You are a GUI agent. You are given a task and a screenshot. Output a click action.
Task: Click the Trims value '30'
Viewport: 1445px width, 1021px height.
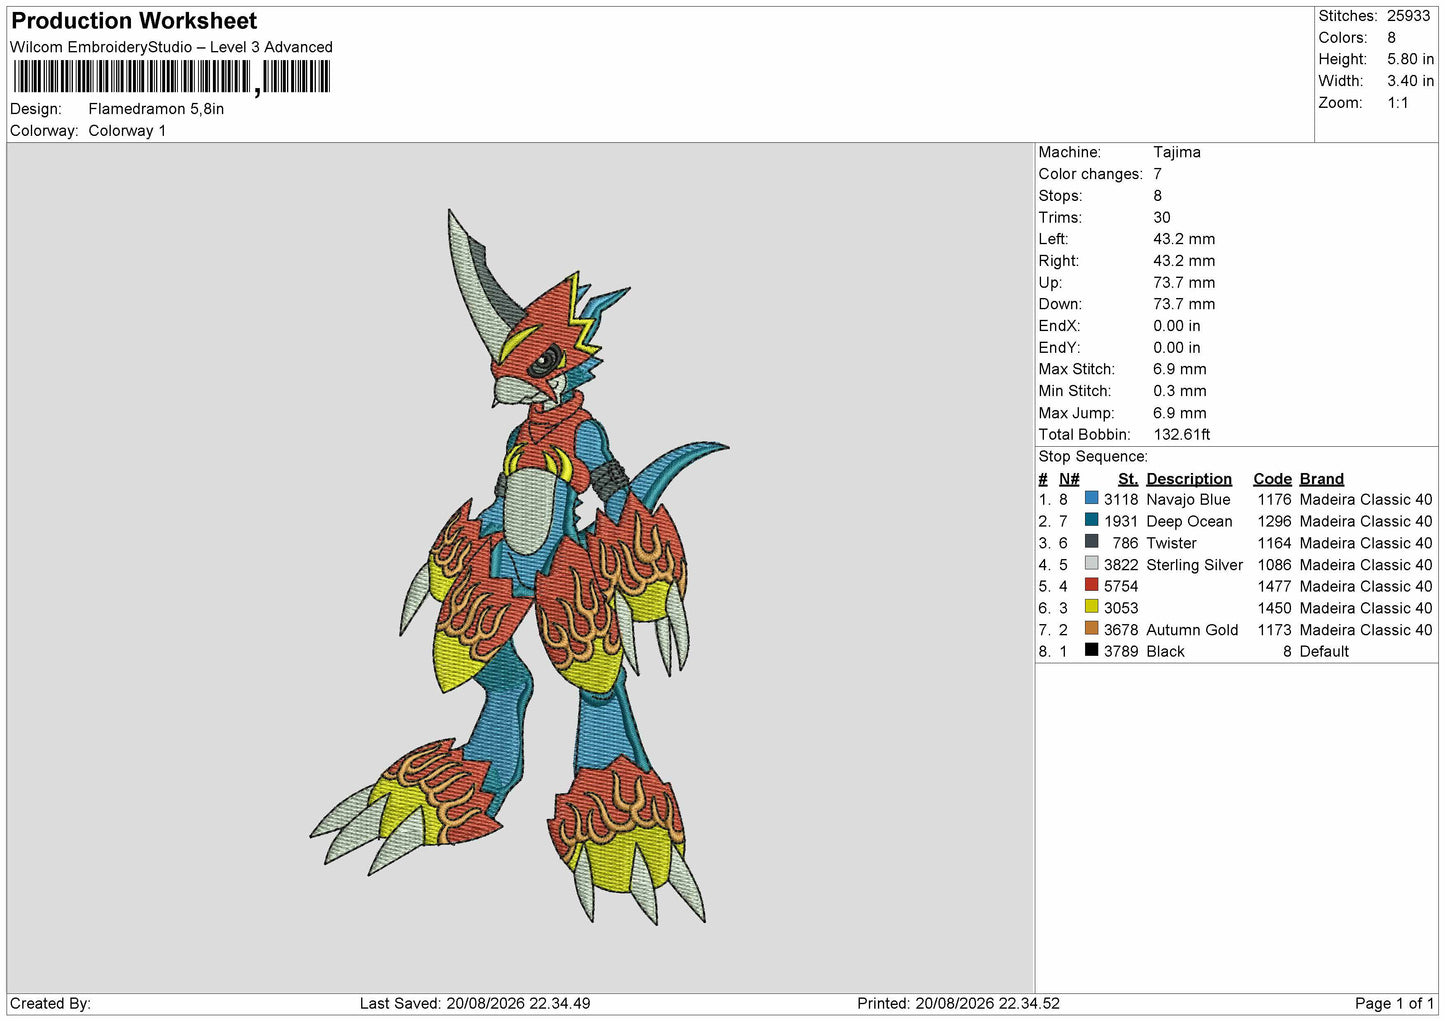tap(1162, 217)
